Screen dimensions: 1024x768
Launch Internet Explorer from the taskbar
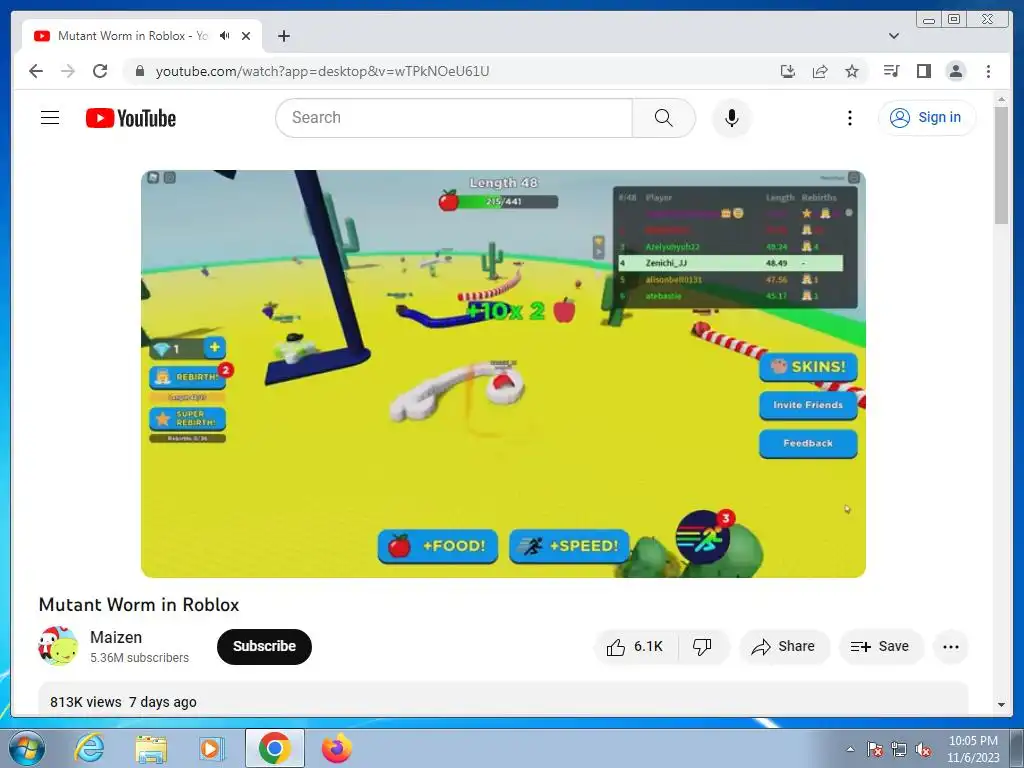(89, 748)
